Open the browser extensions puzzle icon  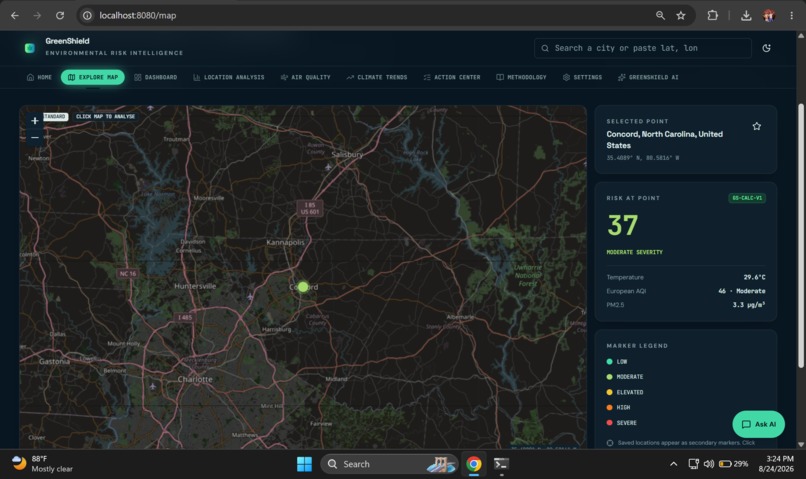(x=712, y=15)
